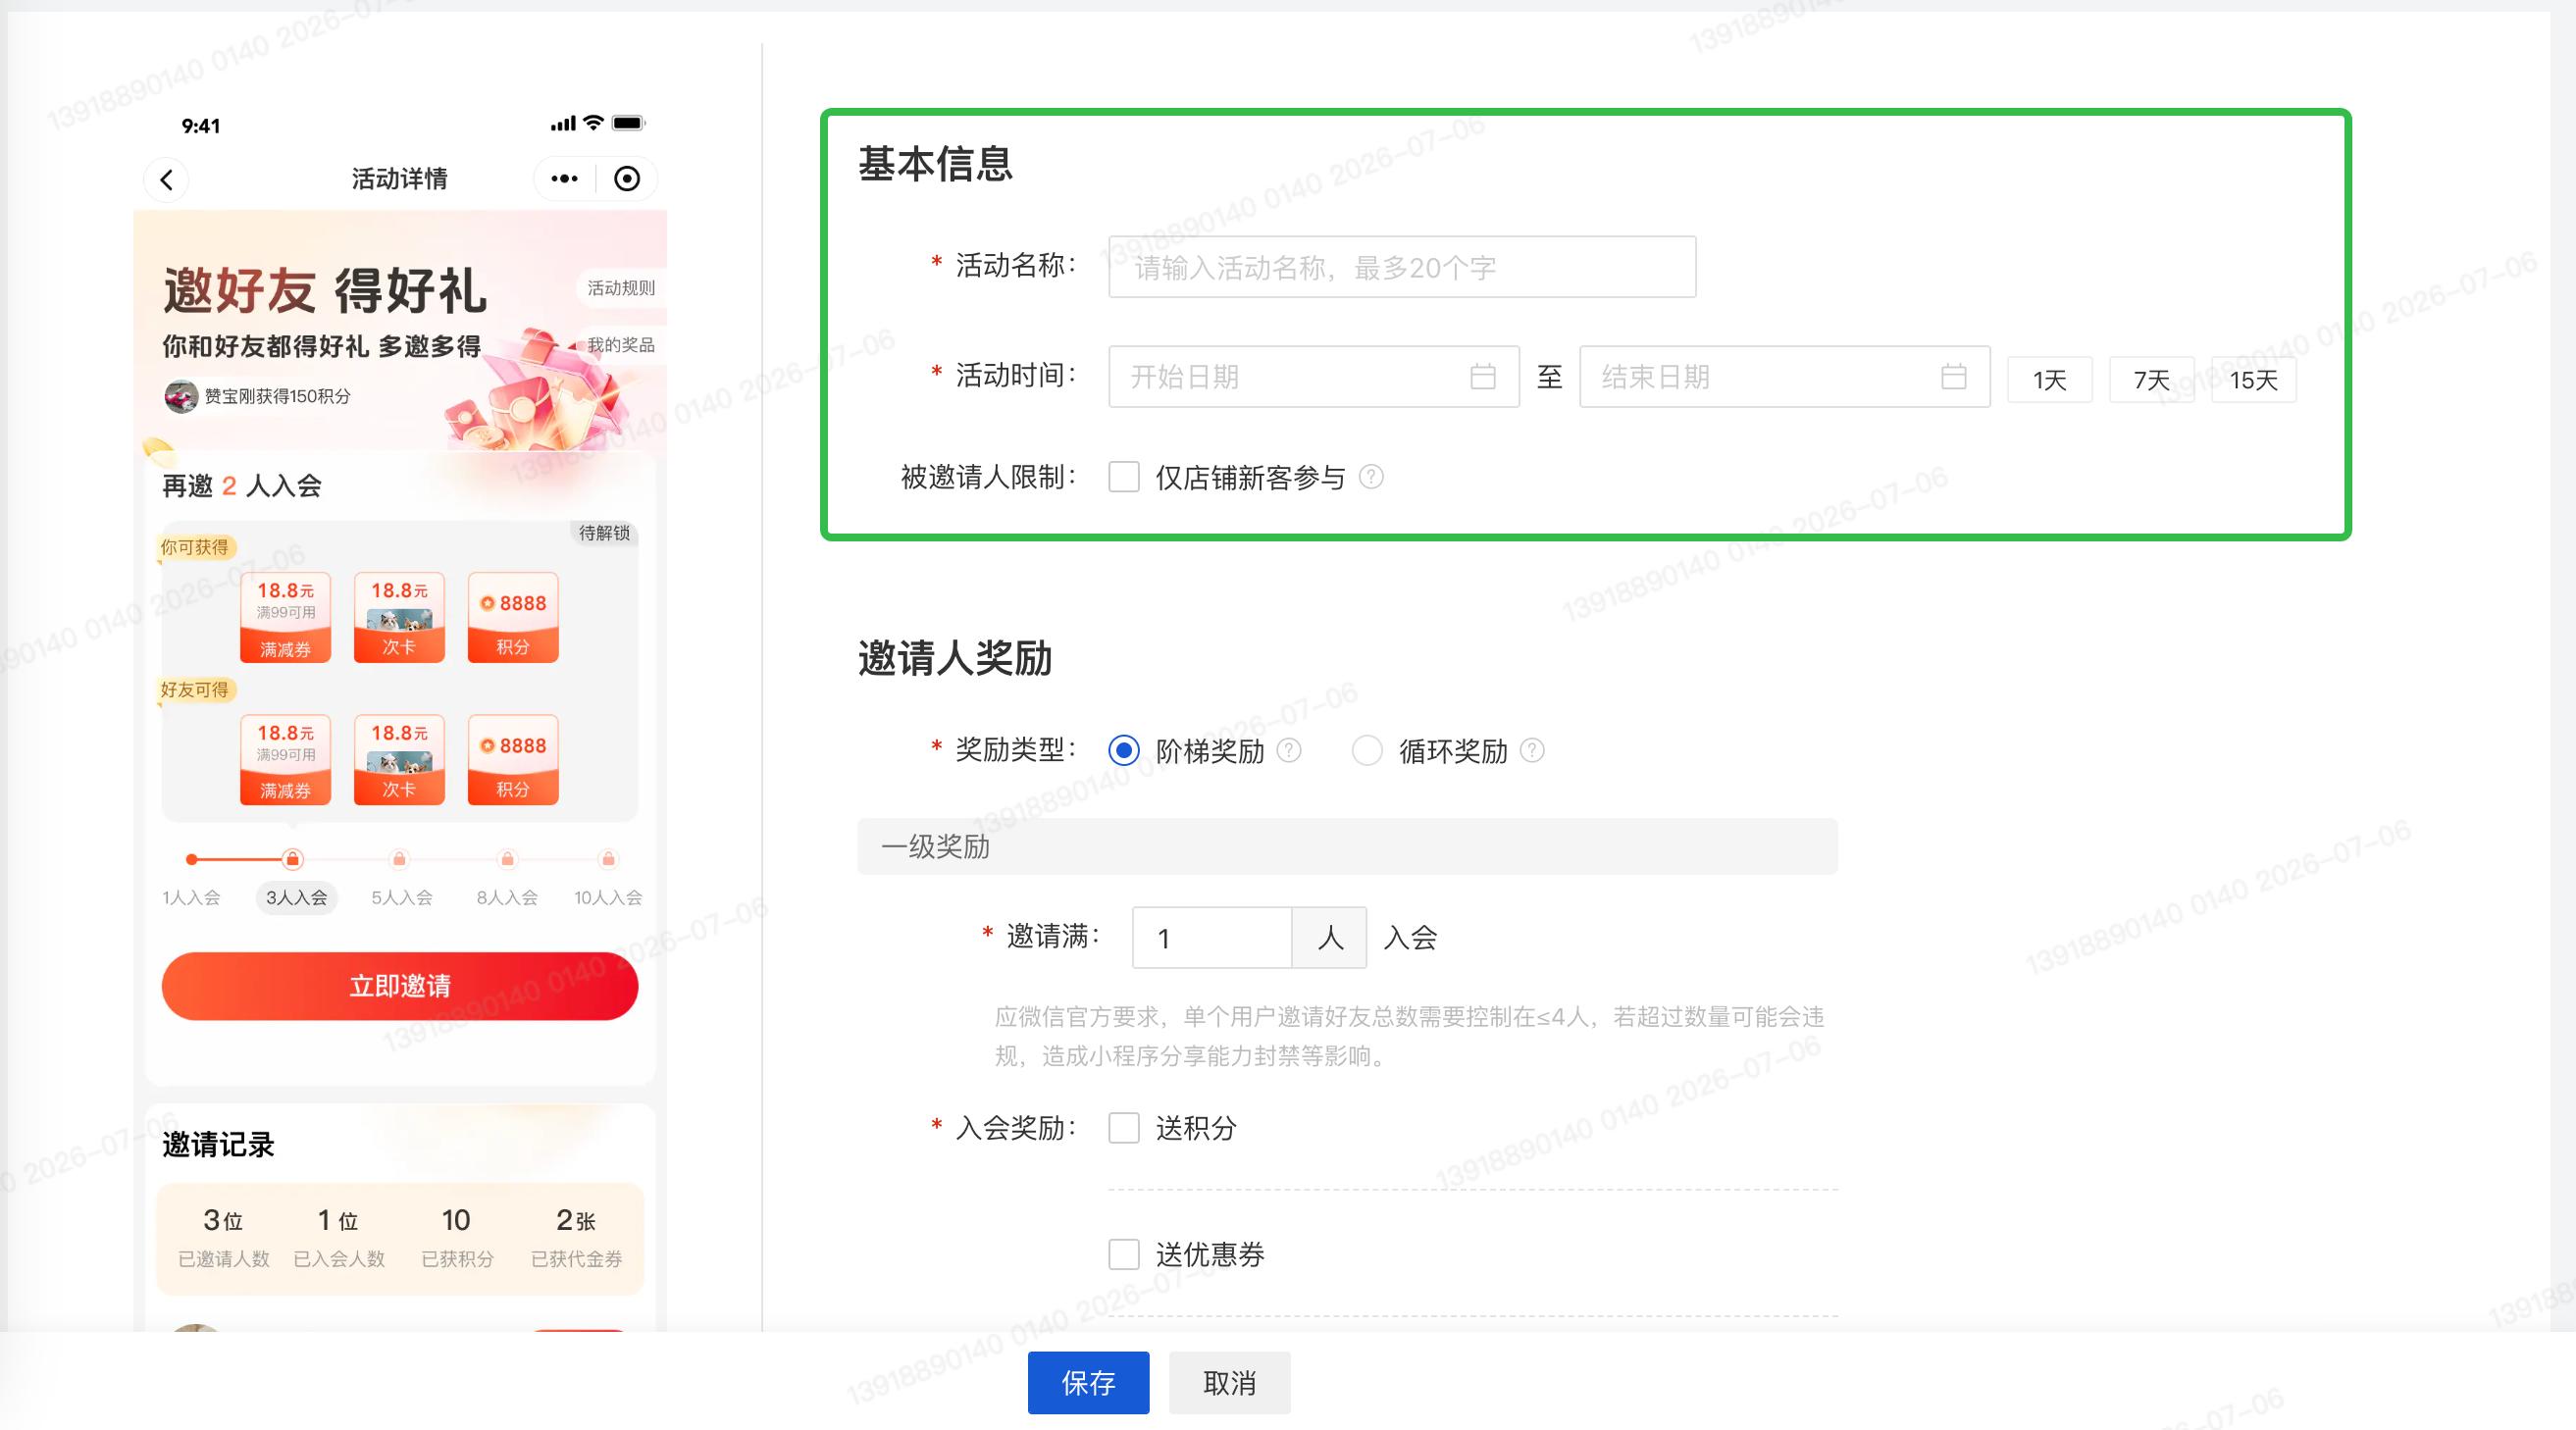Tap 8888 积分 card under 你可获得
The image size is (2576, 1430).
tap(513, 617)
